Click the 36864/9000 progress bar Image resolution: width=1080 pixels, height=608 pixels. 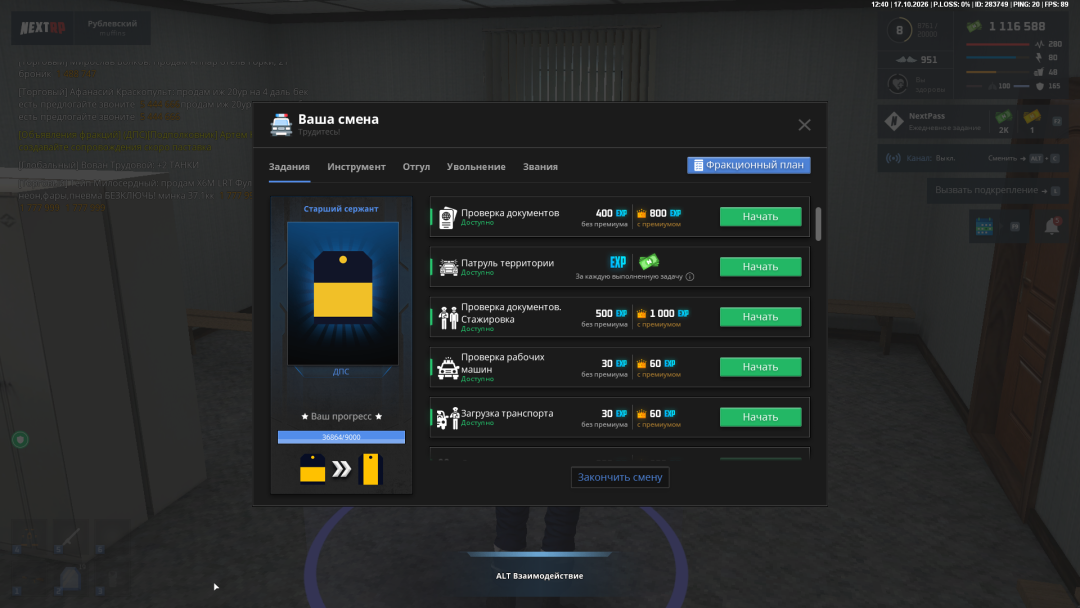(x=341, y=437)
